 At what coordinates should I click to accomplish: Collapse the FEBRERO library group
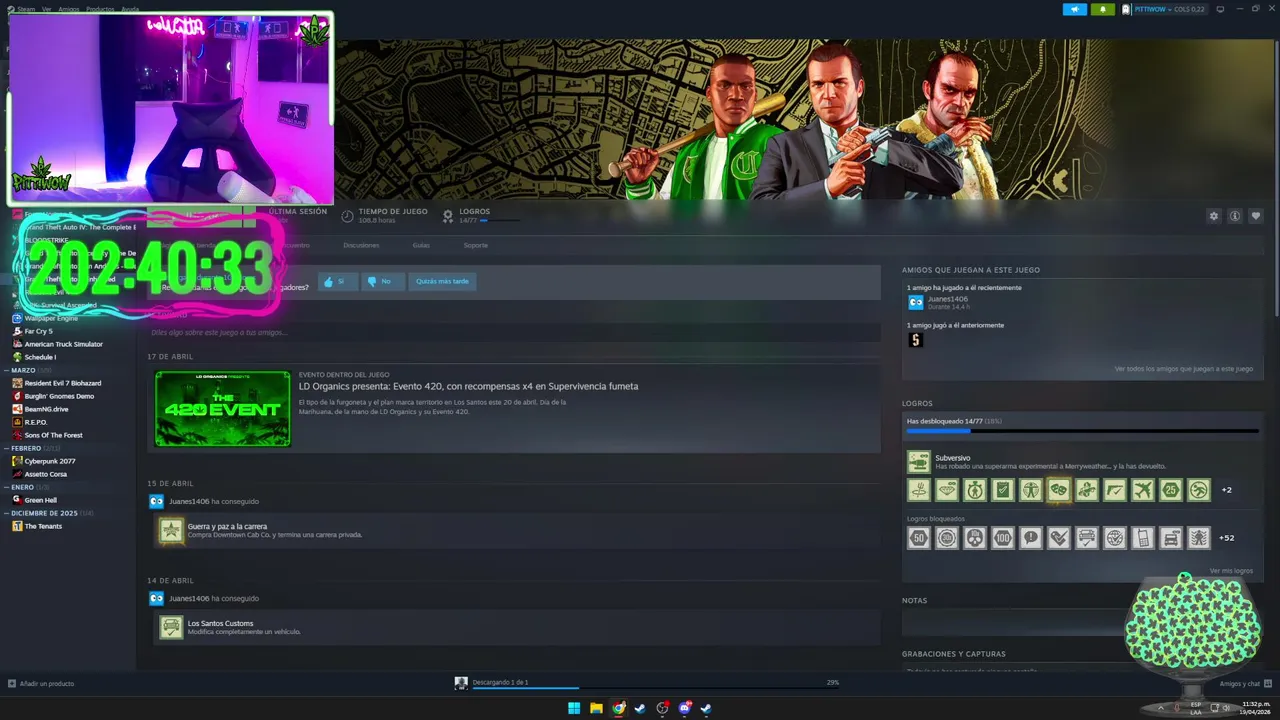[26, 448]
